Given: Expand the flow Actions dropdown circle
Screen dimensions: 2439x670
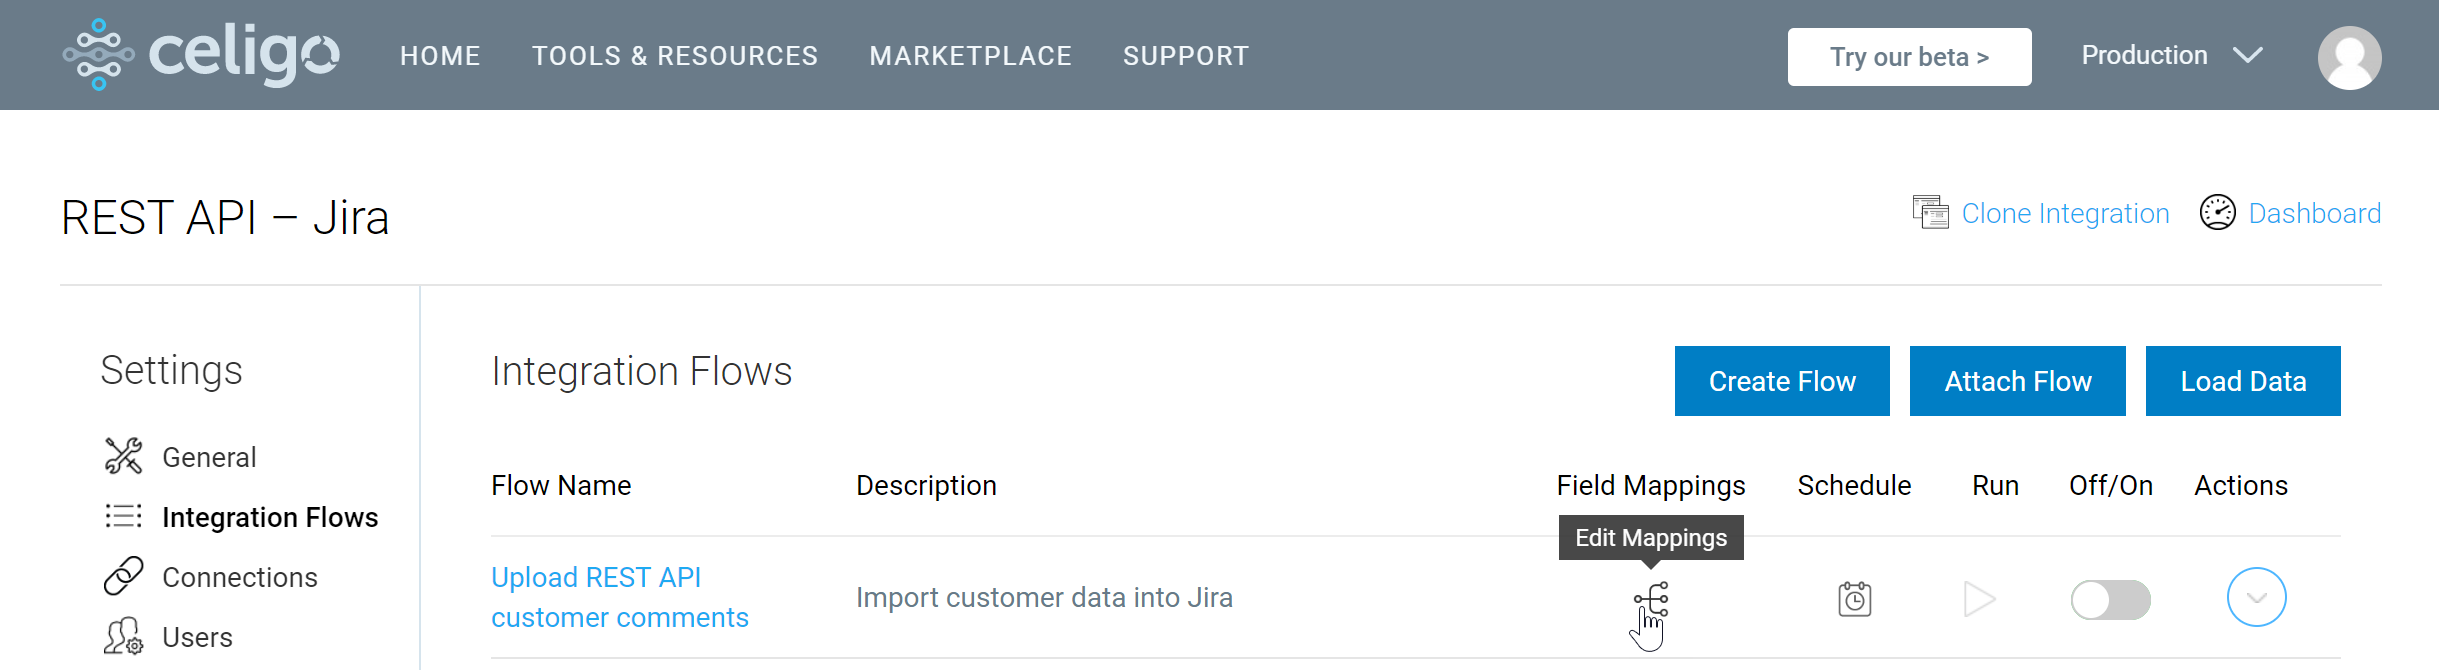Looking at the screenshot, I should 2256,597.
